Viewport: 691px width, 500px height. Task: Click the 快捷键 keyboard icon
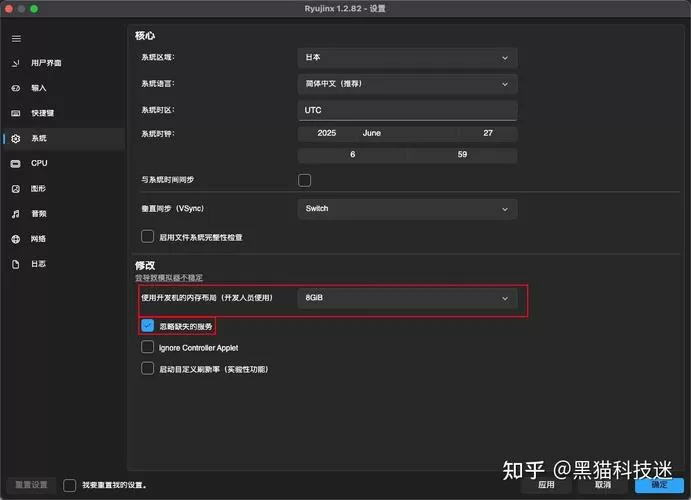tap(16, 113)
